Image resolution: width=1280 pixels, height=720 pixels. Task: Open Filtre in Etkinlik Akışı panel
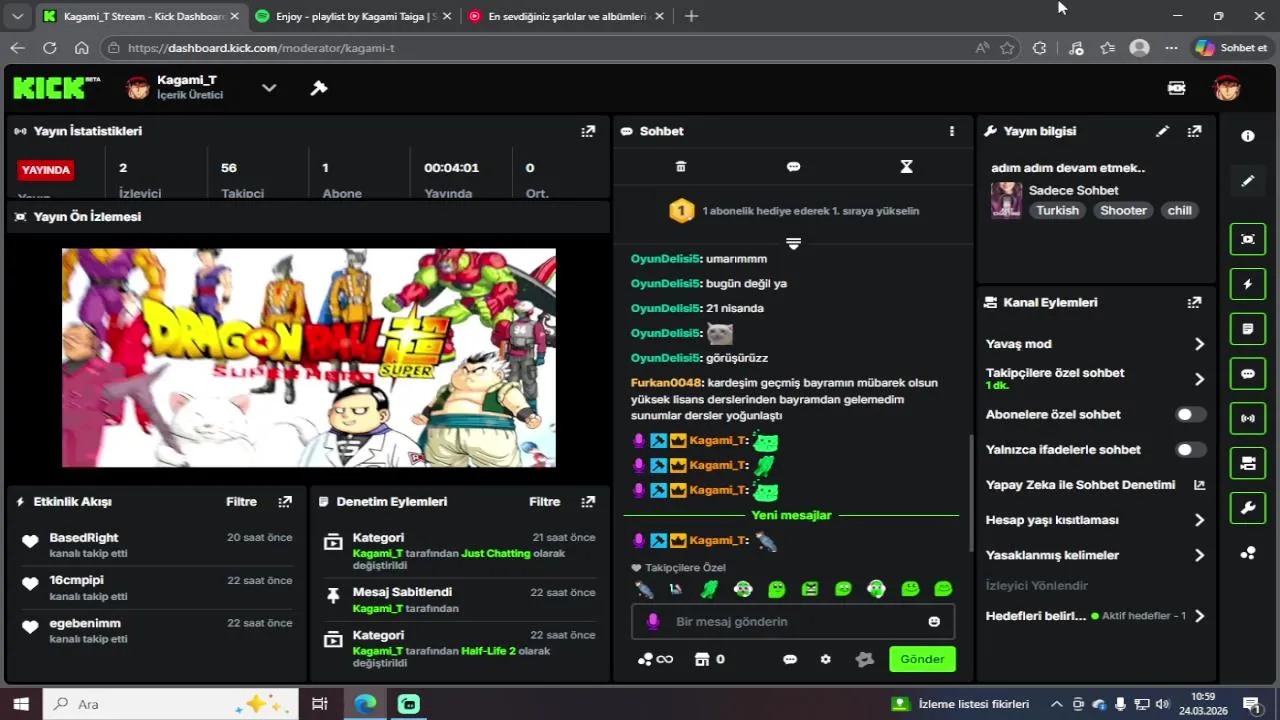point(241,502)
